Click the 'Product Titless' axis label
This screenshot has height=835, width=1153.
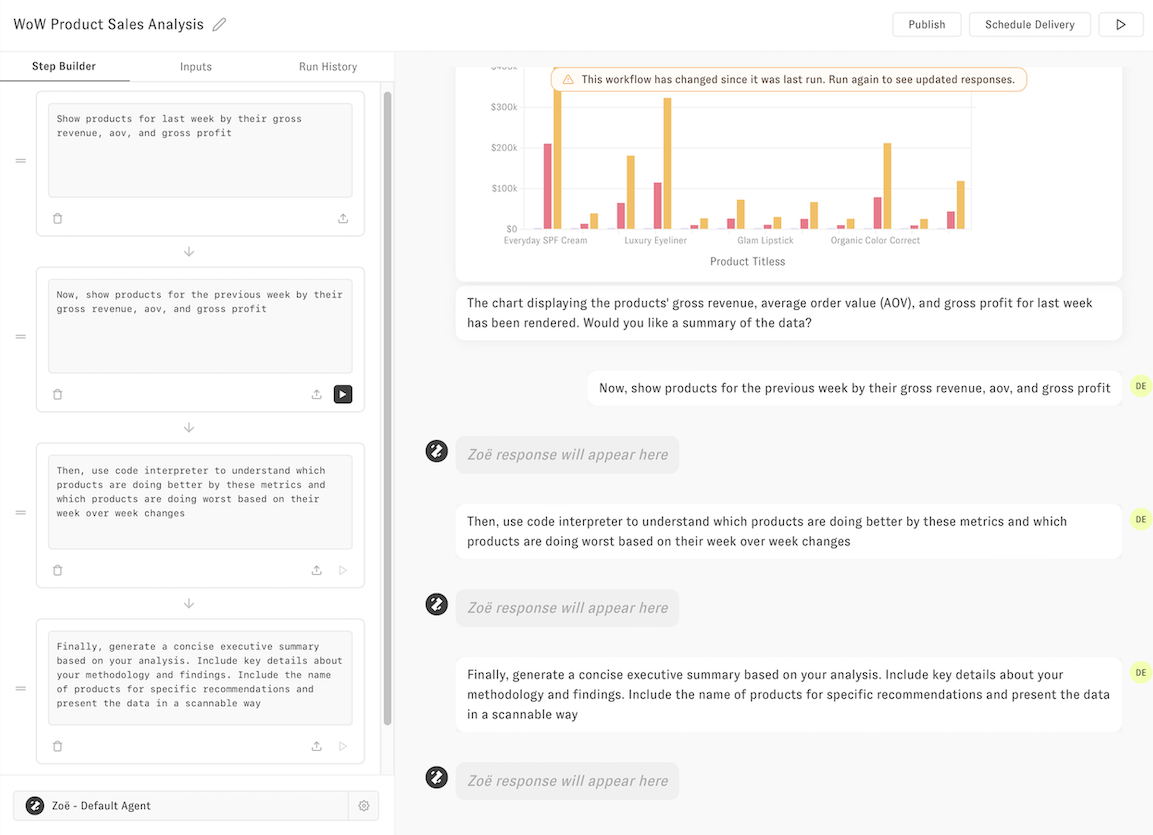(x=747, y=262)
